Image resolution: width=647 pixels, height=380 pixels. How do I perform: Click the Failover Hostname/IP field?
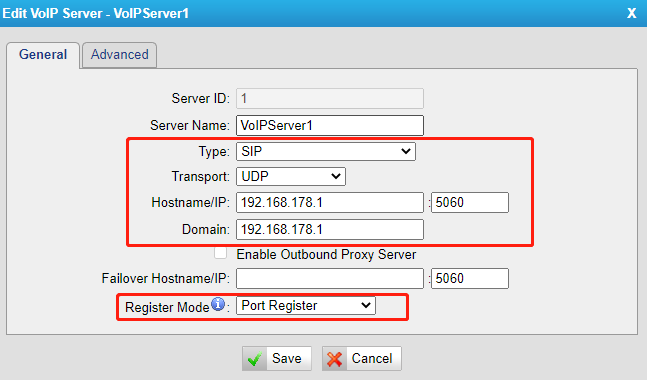point(330,279)
